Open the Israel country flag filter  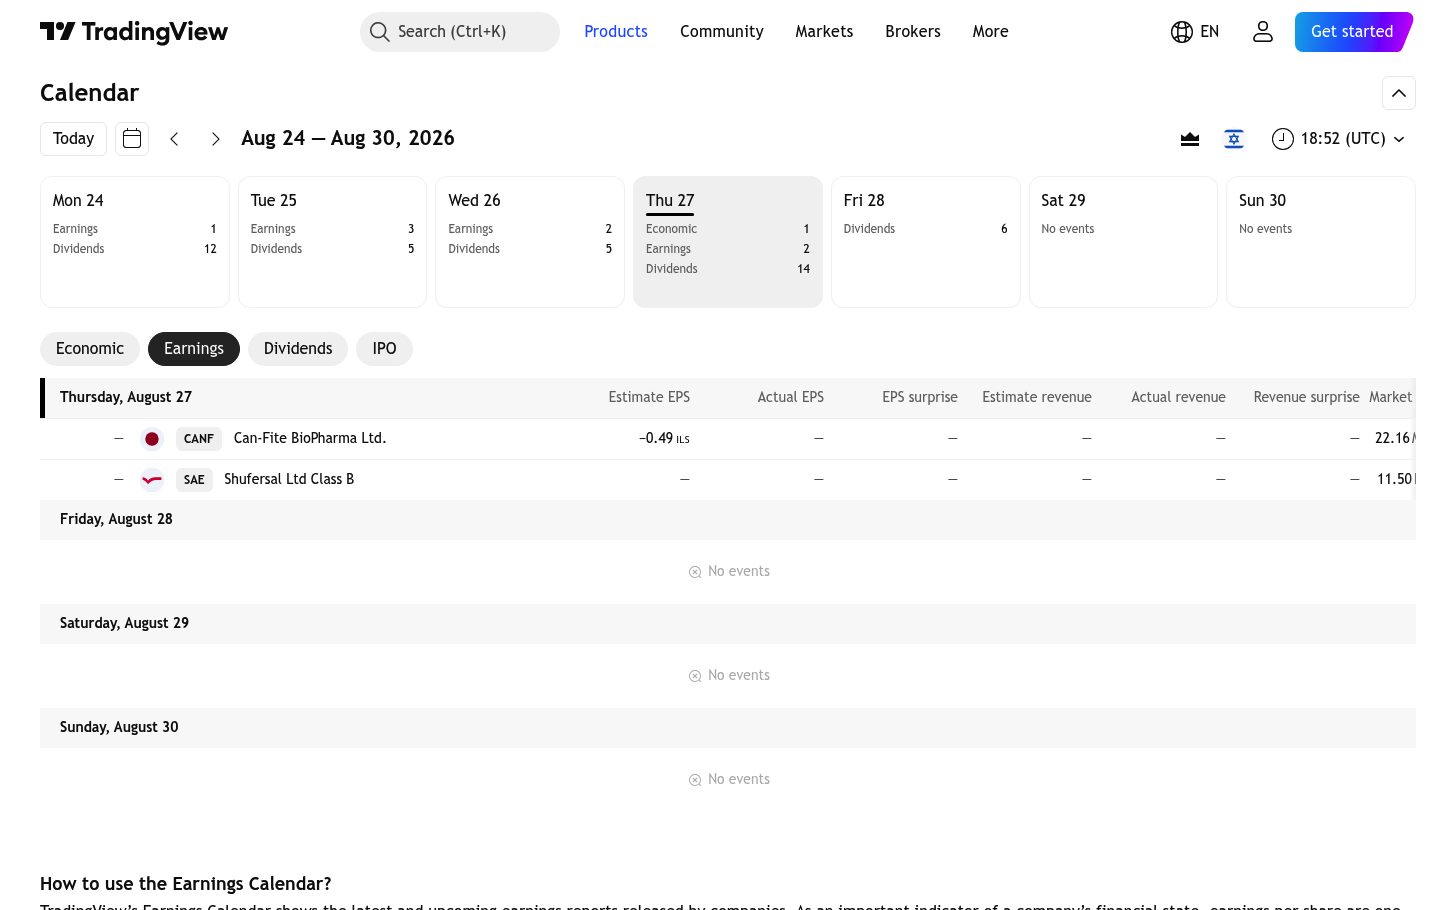click(1234, 139)
